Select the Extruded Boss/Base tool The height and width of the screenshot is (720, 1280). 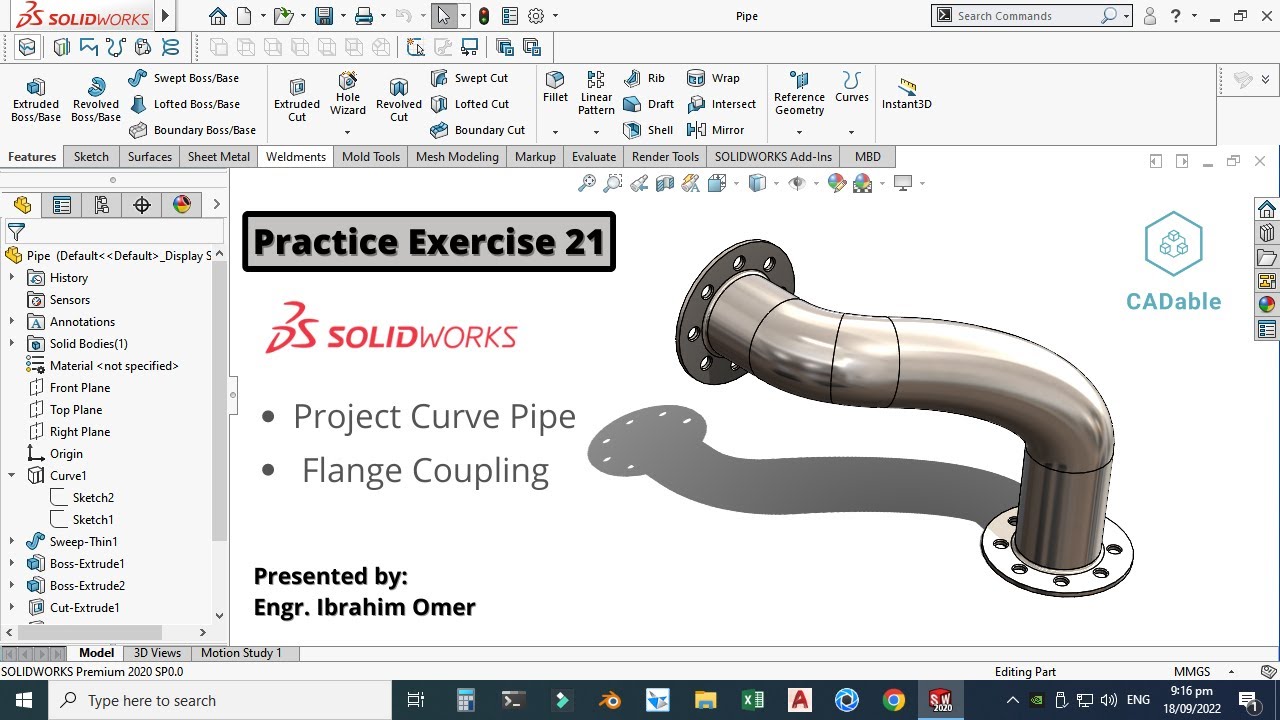[36, 101]
